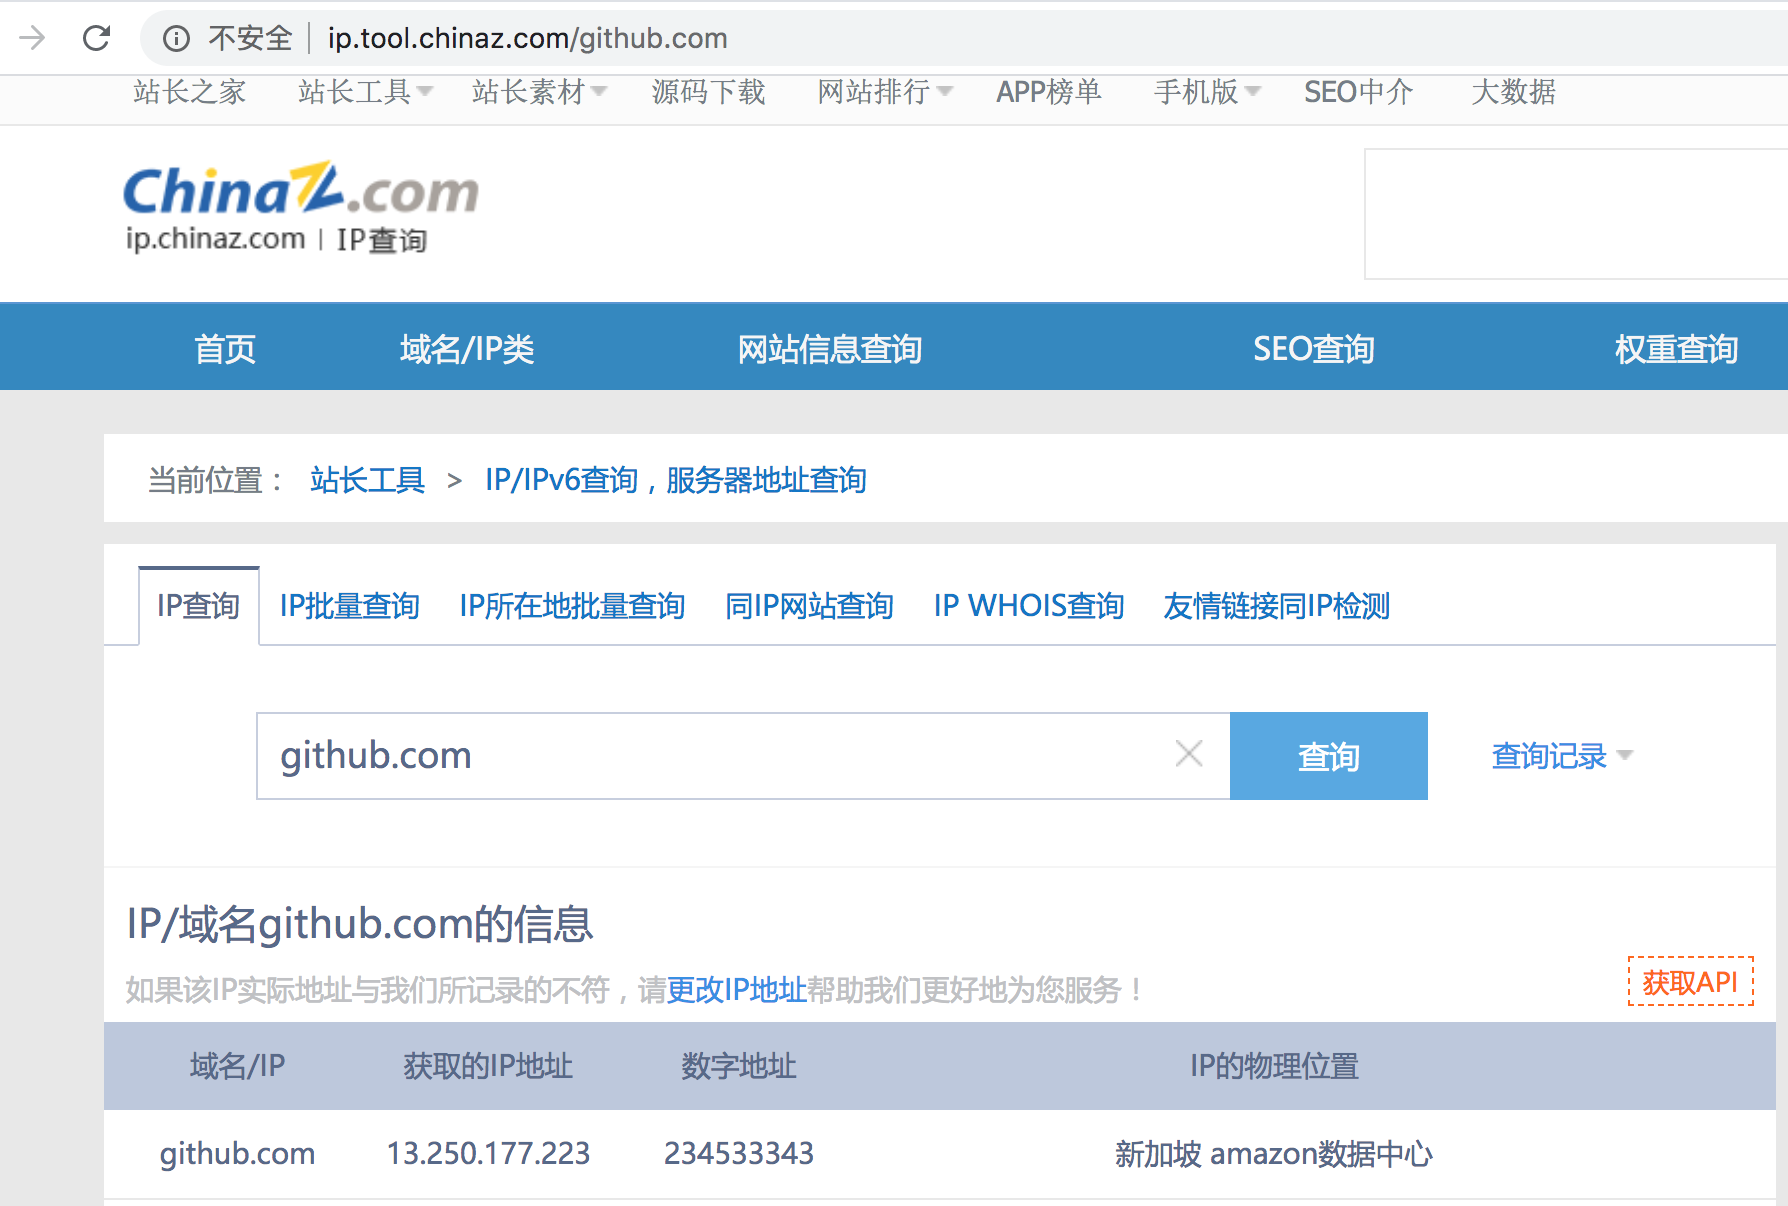Click the 数字地址 column header

click(739, 1066)
